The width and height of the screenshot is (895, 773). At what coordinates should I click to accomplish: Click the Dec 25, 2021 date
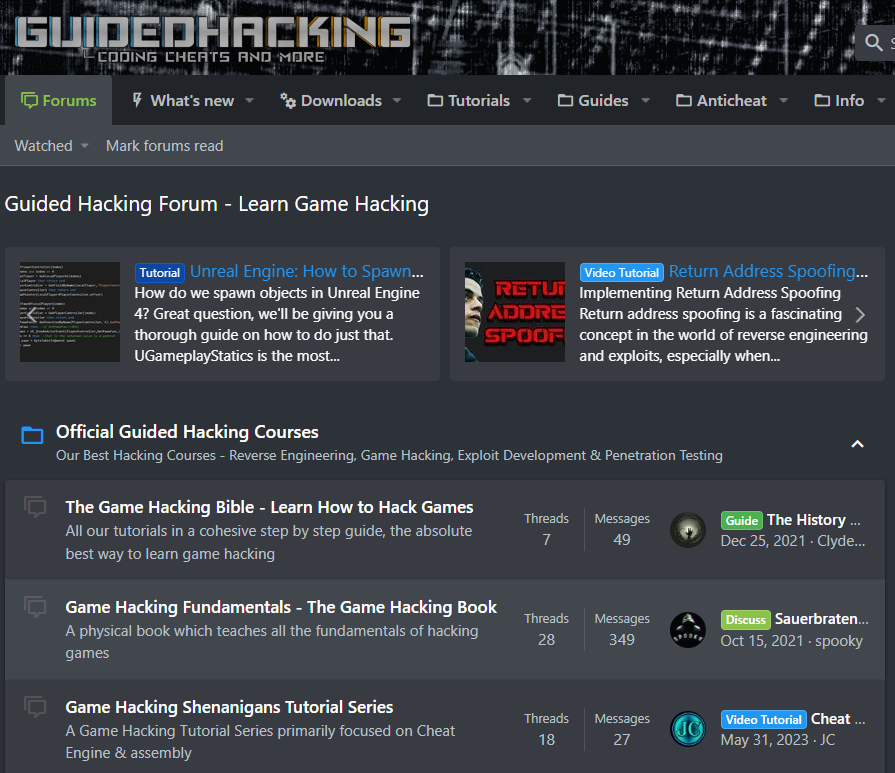pos(763,541)
